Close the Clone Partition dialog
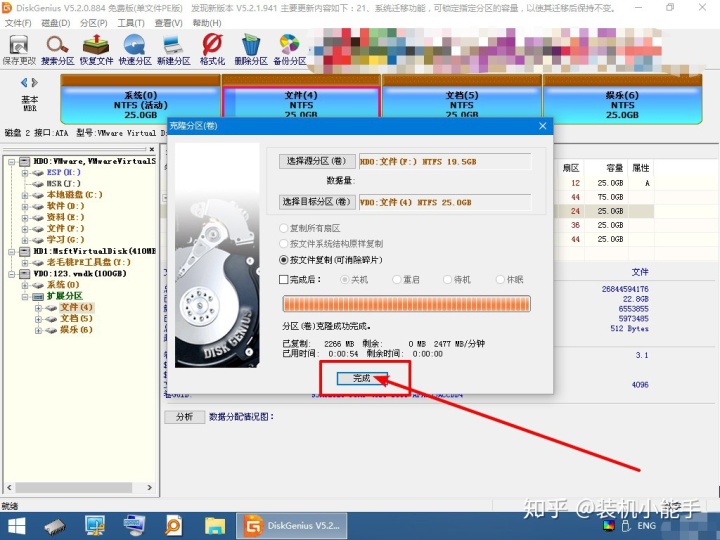Viewport: 720px width, 540px height. click(542, 126)
